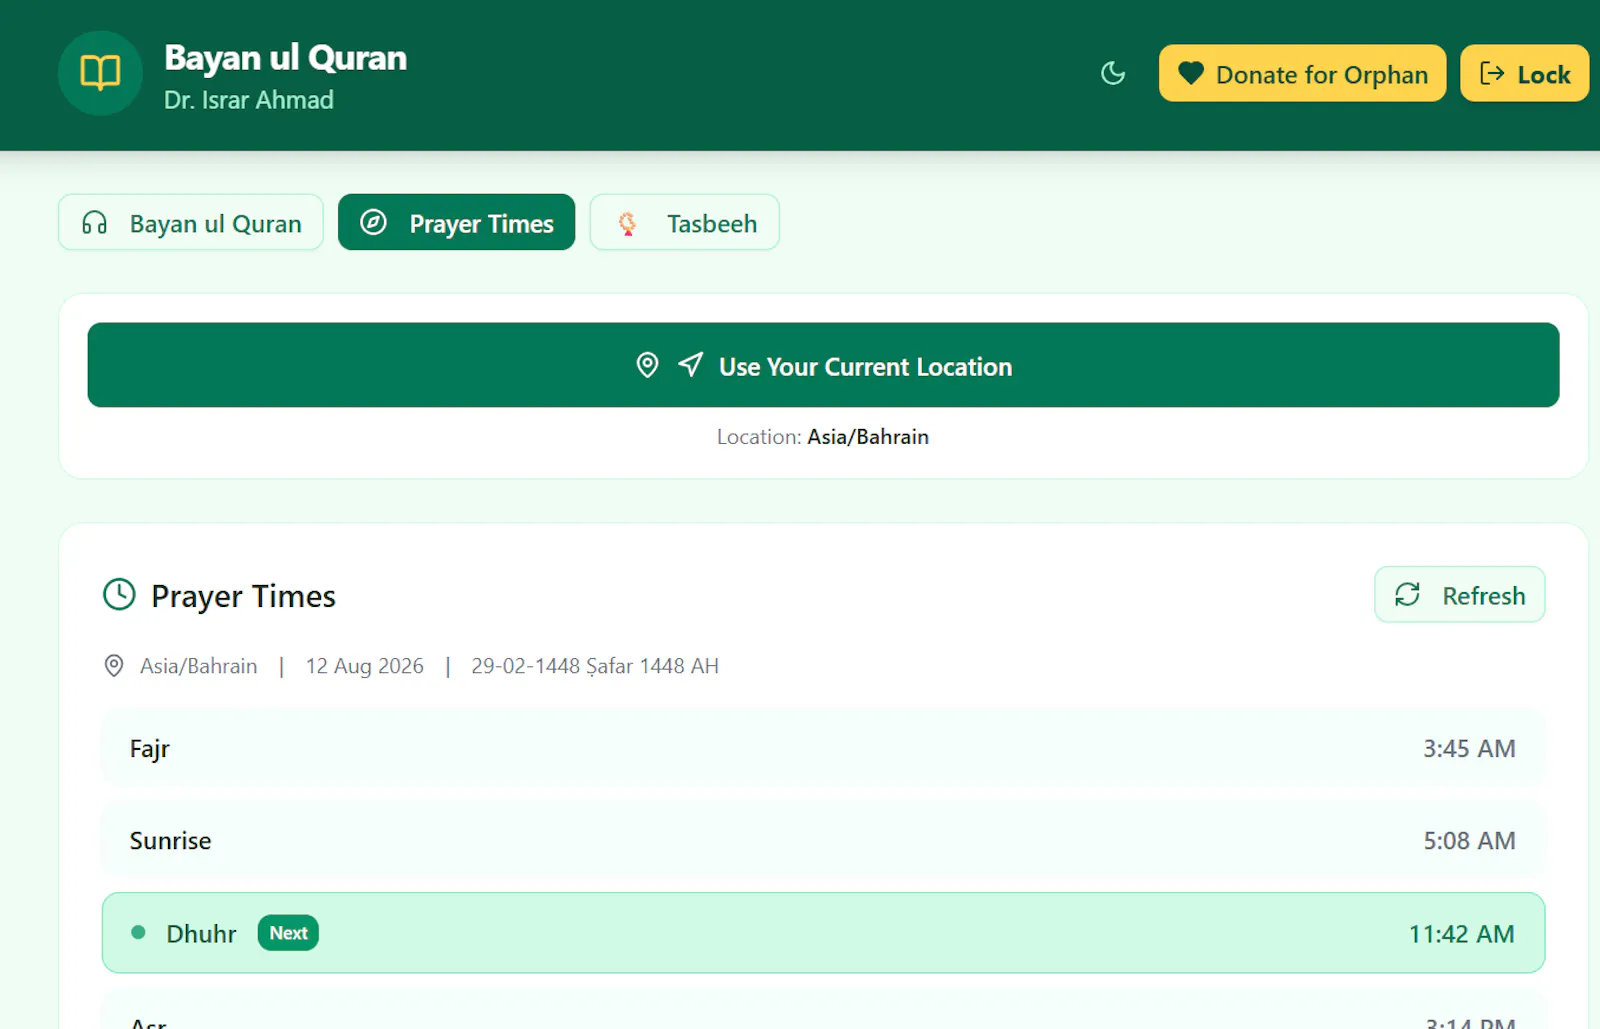Refresh the prayer times

click(x=1459, y=595)
